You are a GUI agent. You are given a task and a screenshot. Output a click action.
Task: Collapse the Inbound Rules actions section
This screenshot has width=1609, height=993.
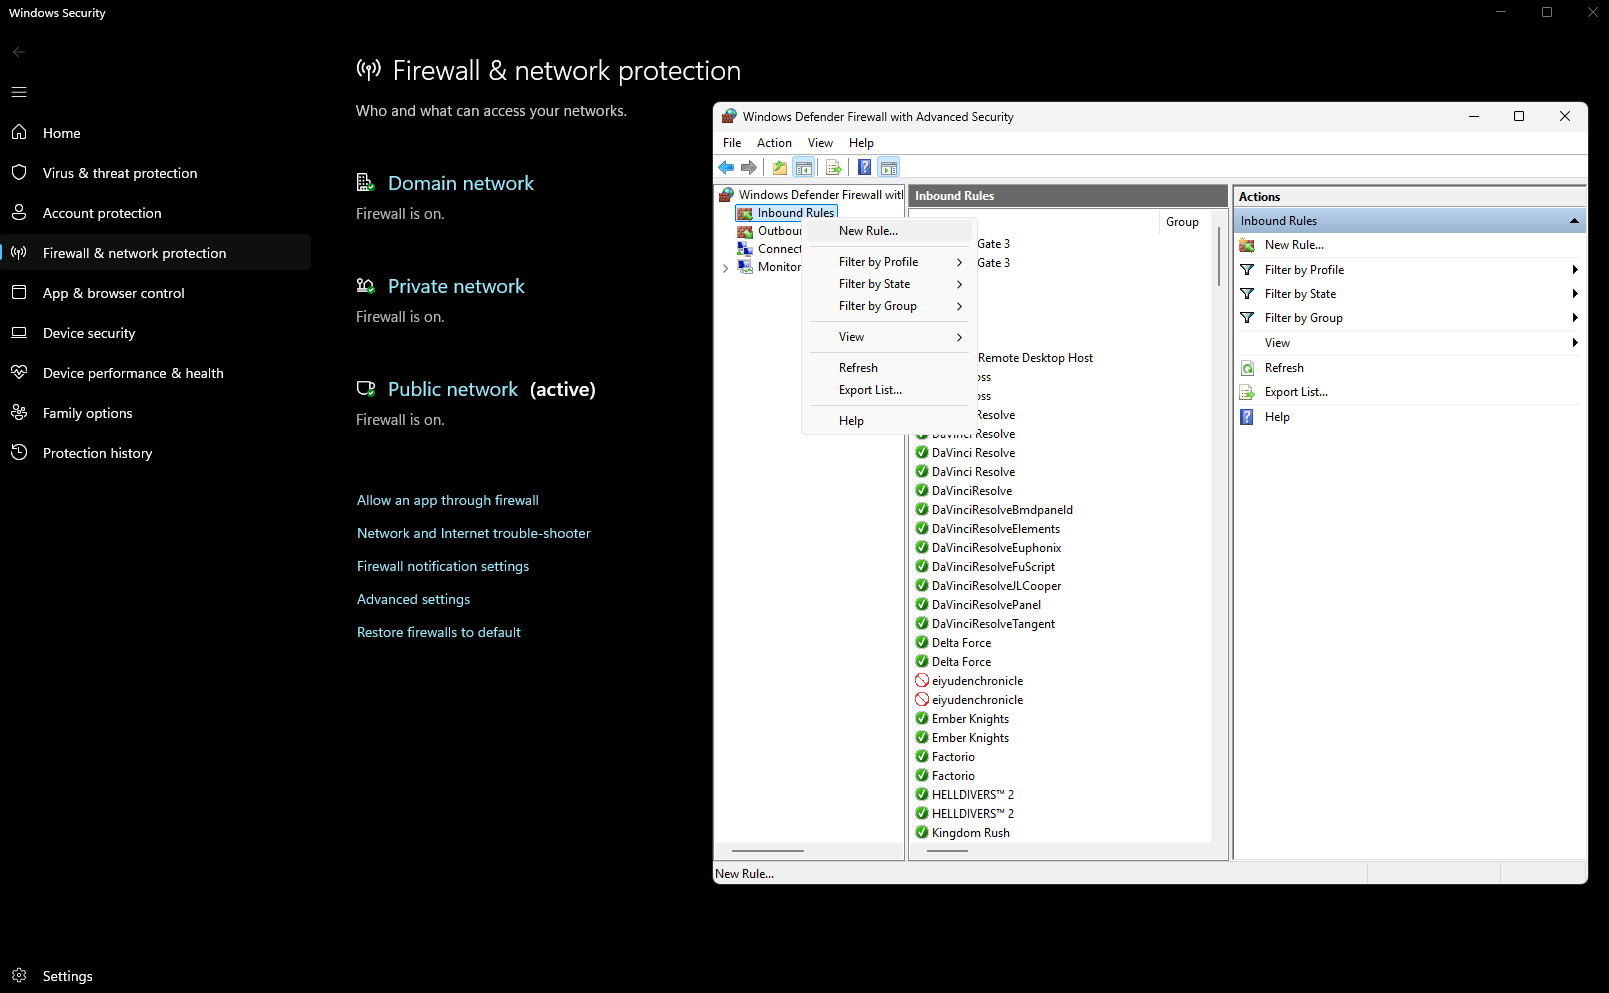coord(1574,221)
